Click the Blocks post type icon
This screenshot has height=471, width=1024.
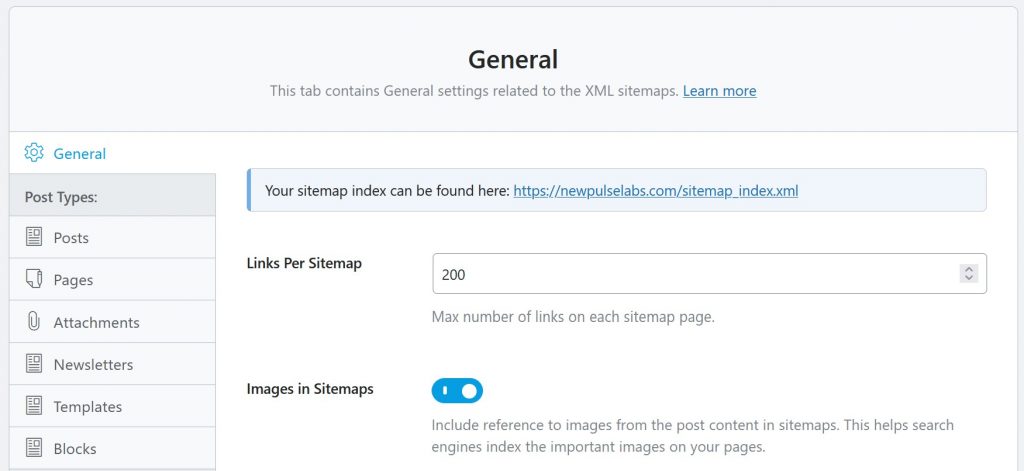click(34, 448)
